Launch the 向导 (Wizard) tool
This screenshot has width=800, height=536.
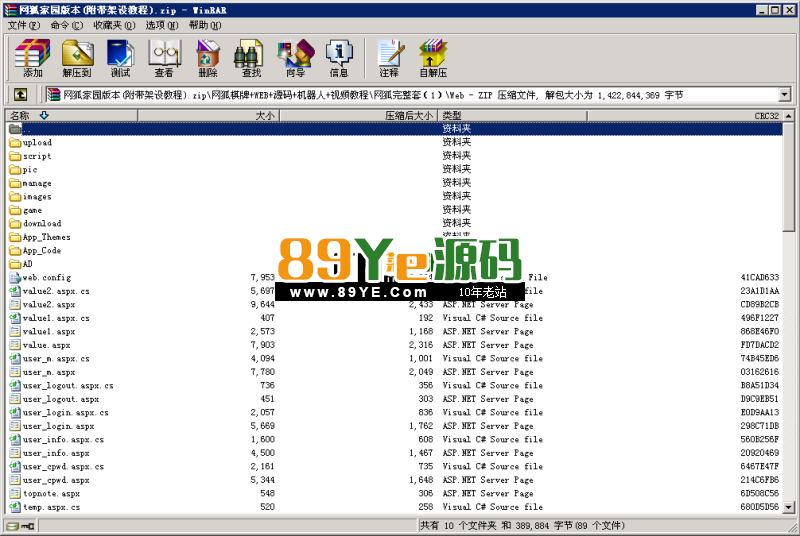pyautogui.click(x=295, y=58)
